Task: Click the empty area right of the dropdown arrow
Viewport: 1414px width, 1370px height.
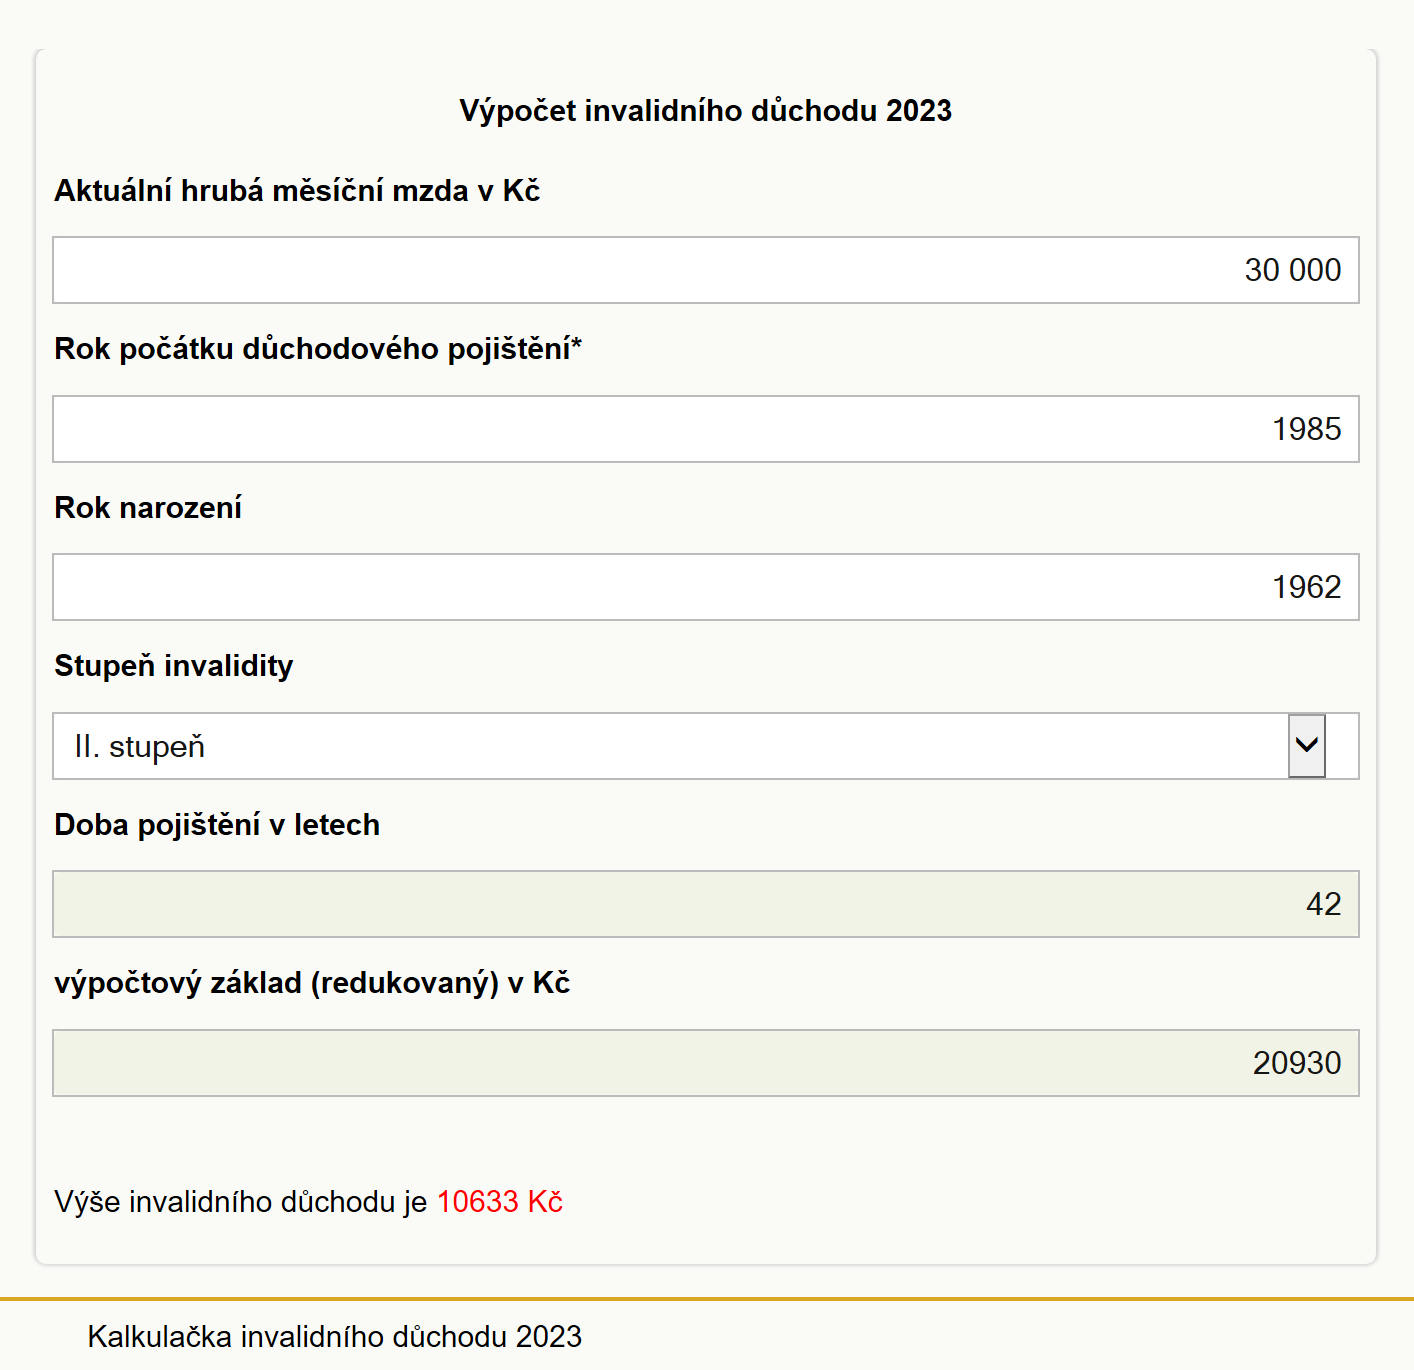Action: tap(1342, 746)
